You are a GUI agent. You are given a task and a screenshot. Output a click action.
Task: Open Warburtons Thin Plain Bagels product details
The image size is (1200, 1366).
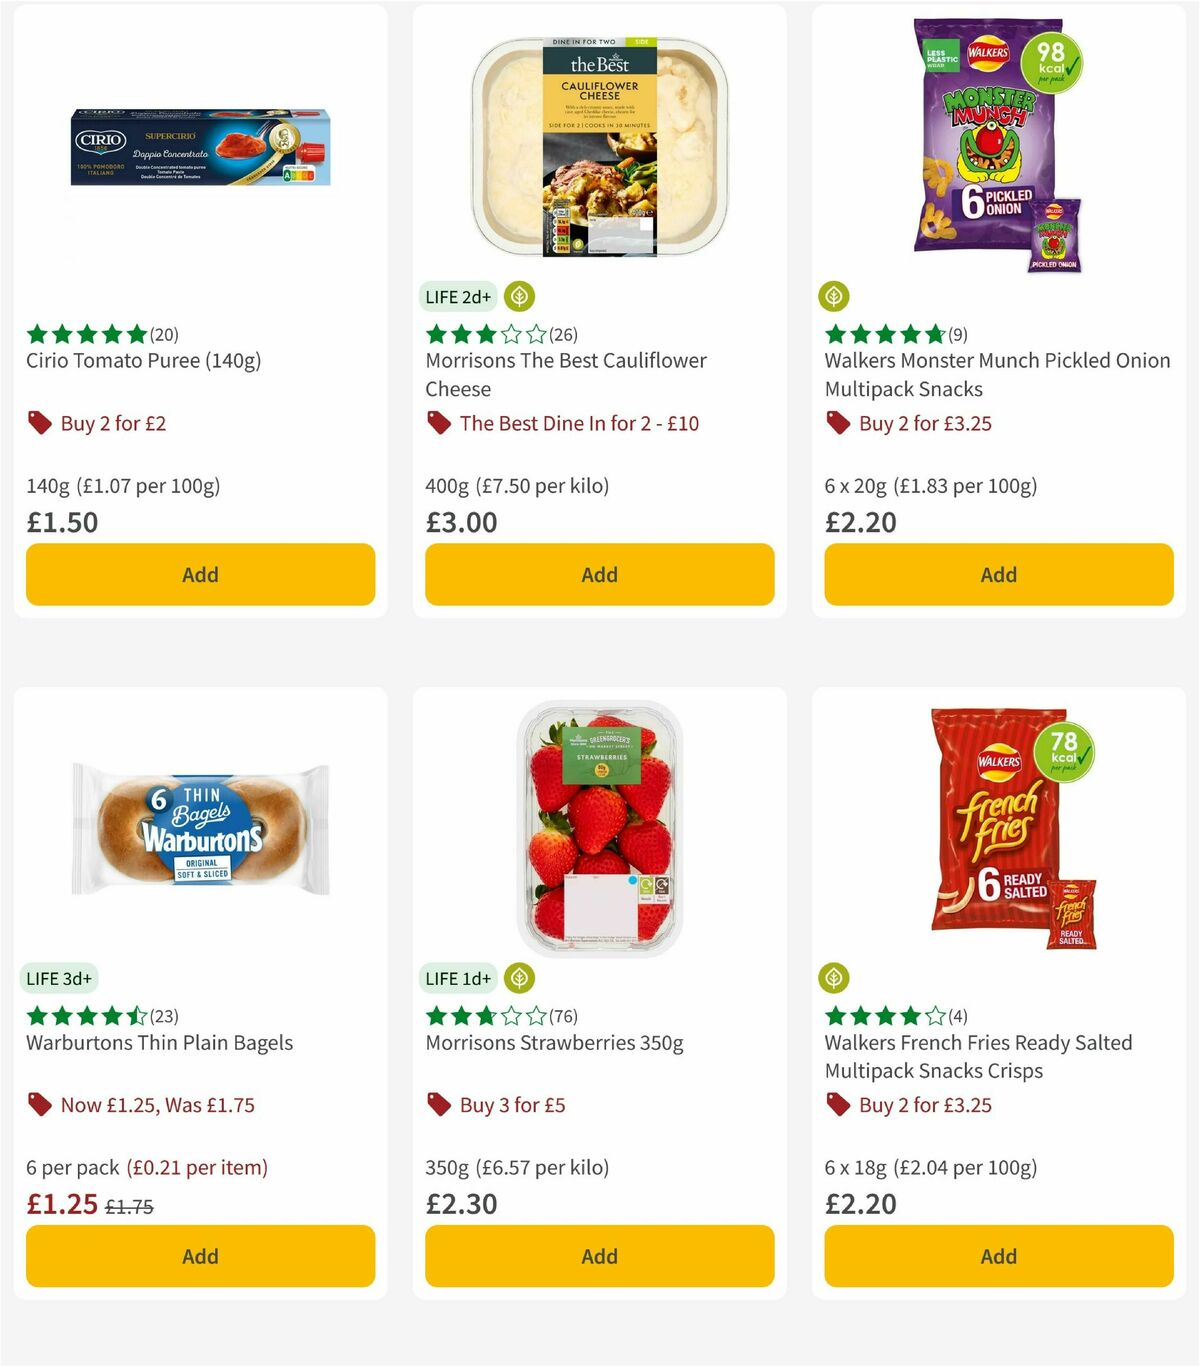pos(158,1042)
